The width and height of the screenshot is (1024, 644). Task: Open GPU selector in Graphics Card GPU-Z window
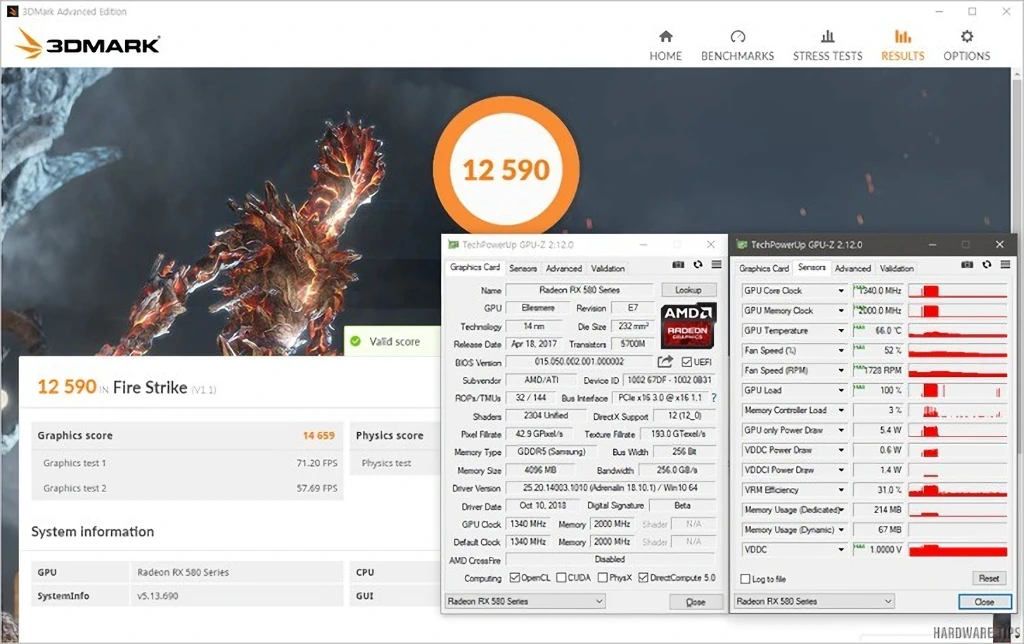pos(525,601)
